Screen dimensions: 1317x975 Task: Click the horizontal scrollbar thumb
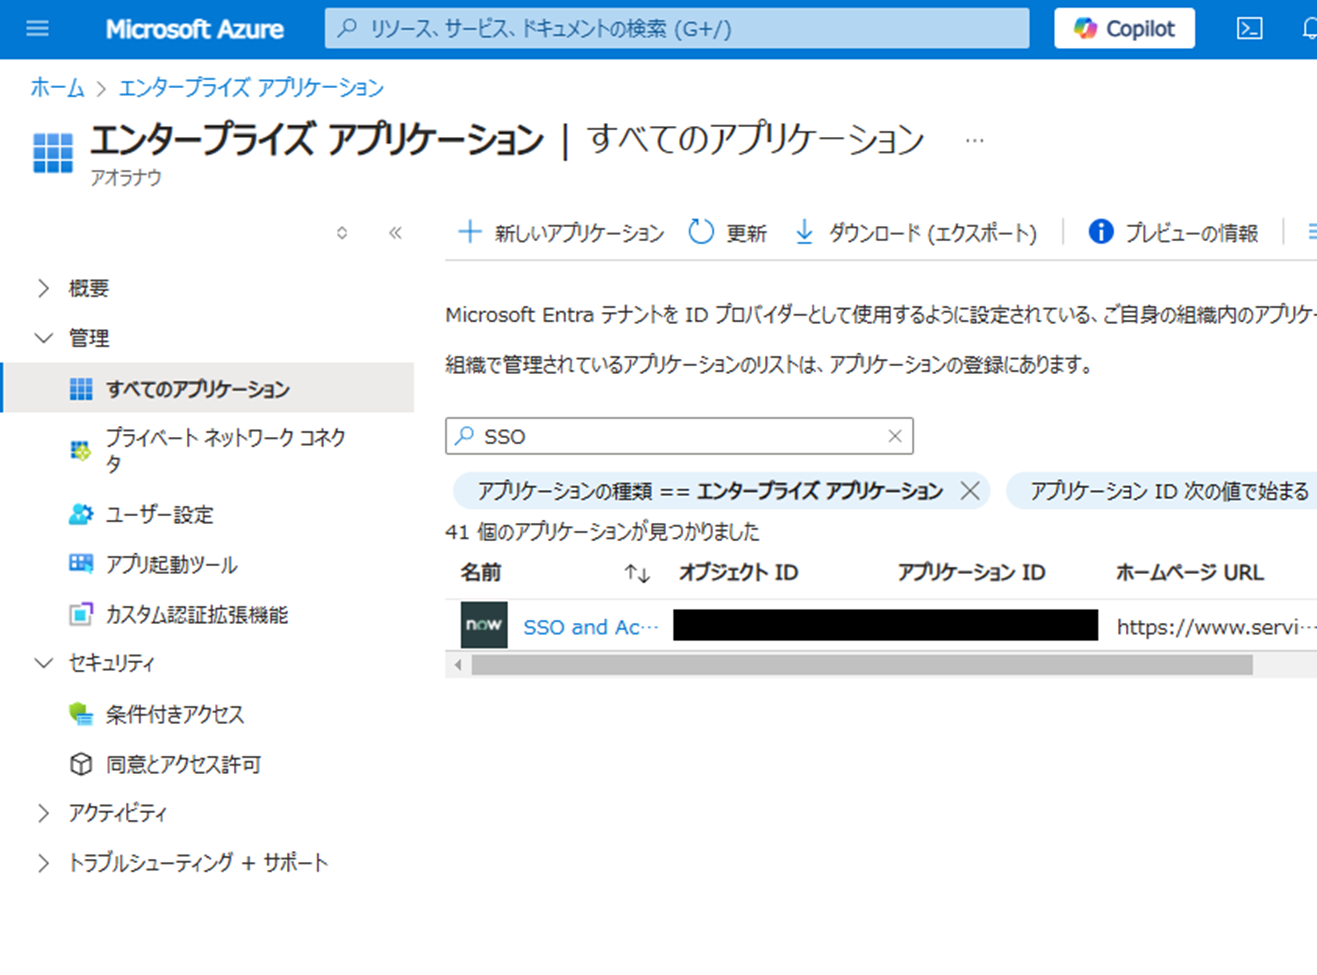862,665
